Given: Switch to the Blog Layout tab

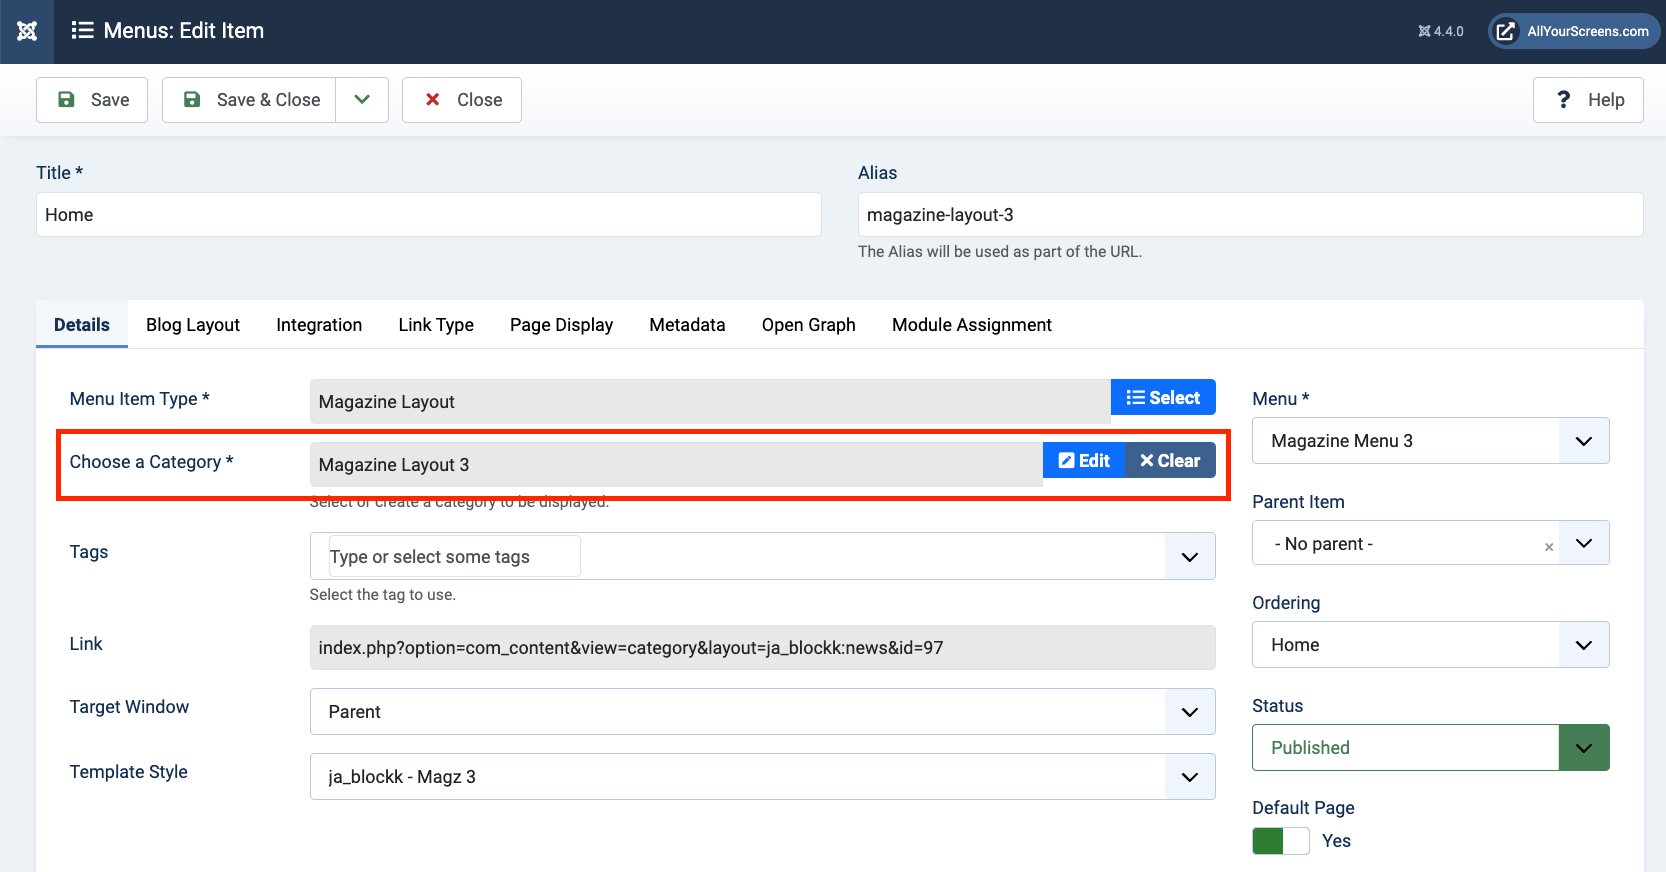Looking at the screenshot, I should (x=193, y=325).
